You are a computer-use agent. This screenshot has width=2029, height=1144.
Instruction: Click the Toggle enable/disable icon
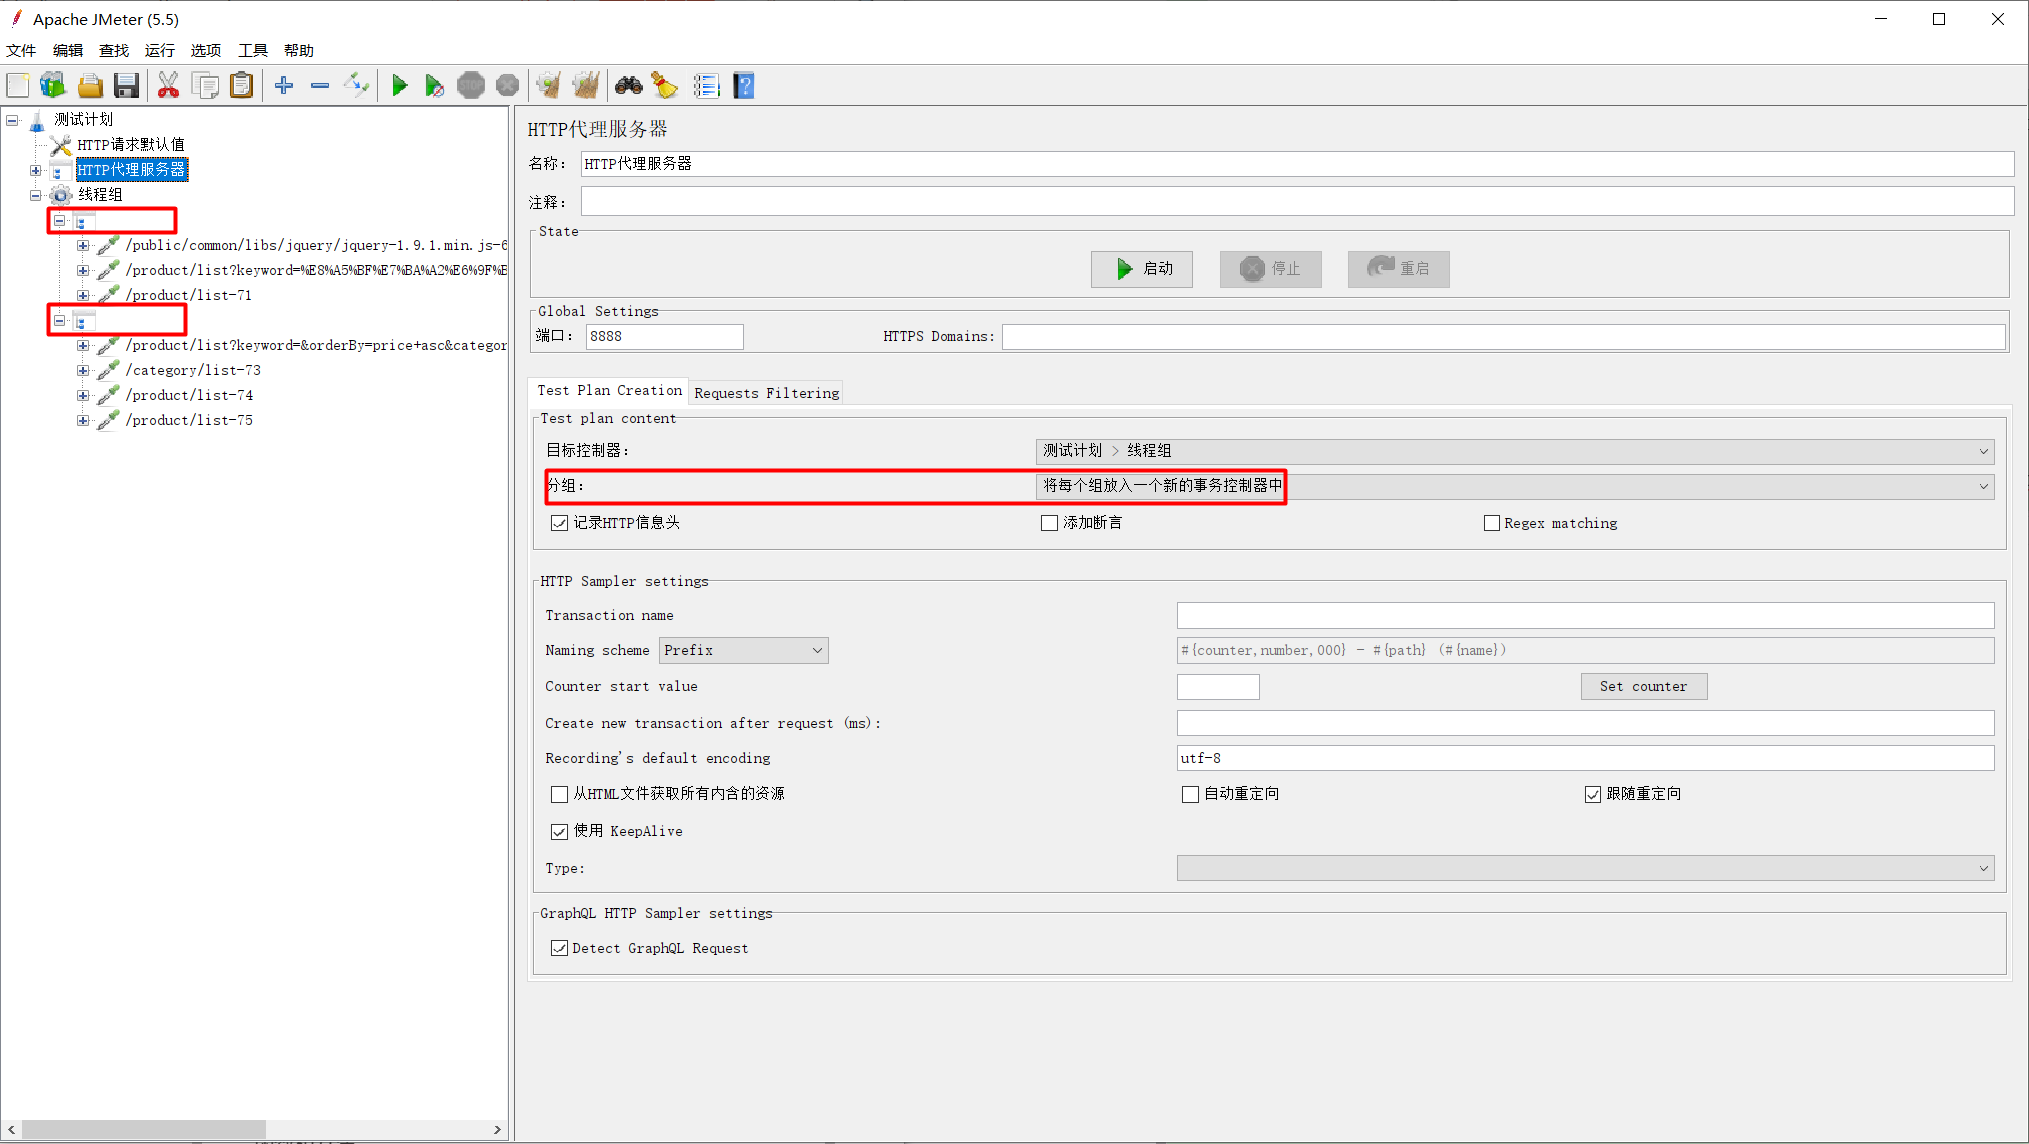[356, 86]
